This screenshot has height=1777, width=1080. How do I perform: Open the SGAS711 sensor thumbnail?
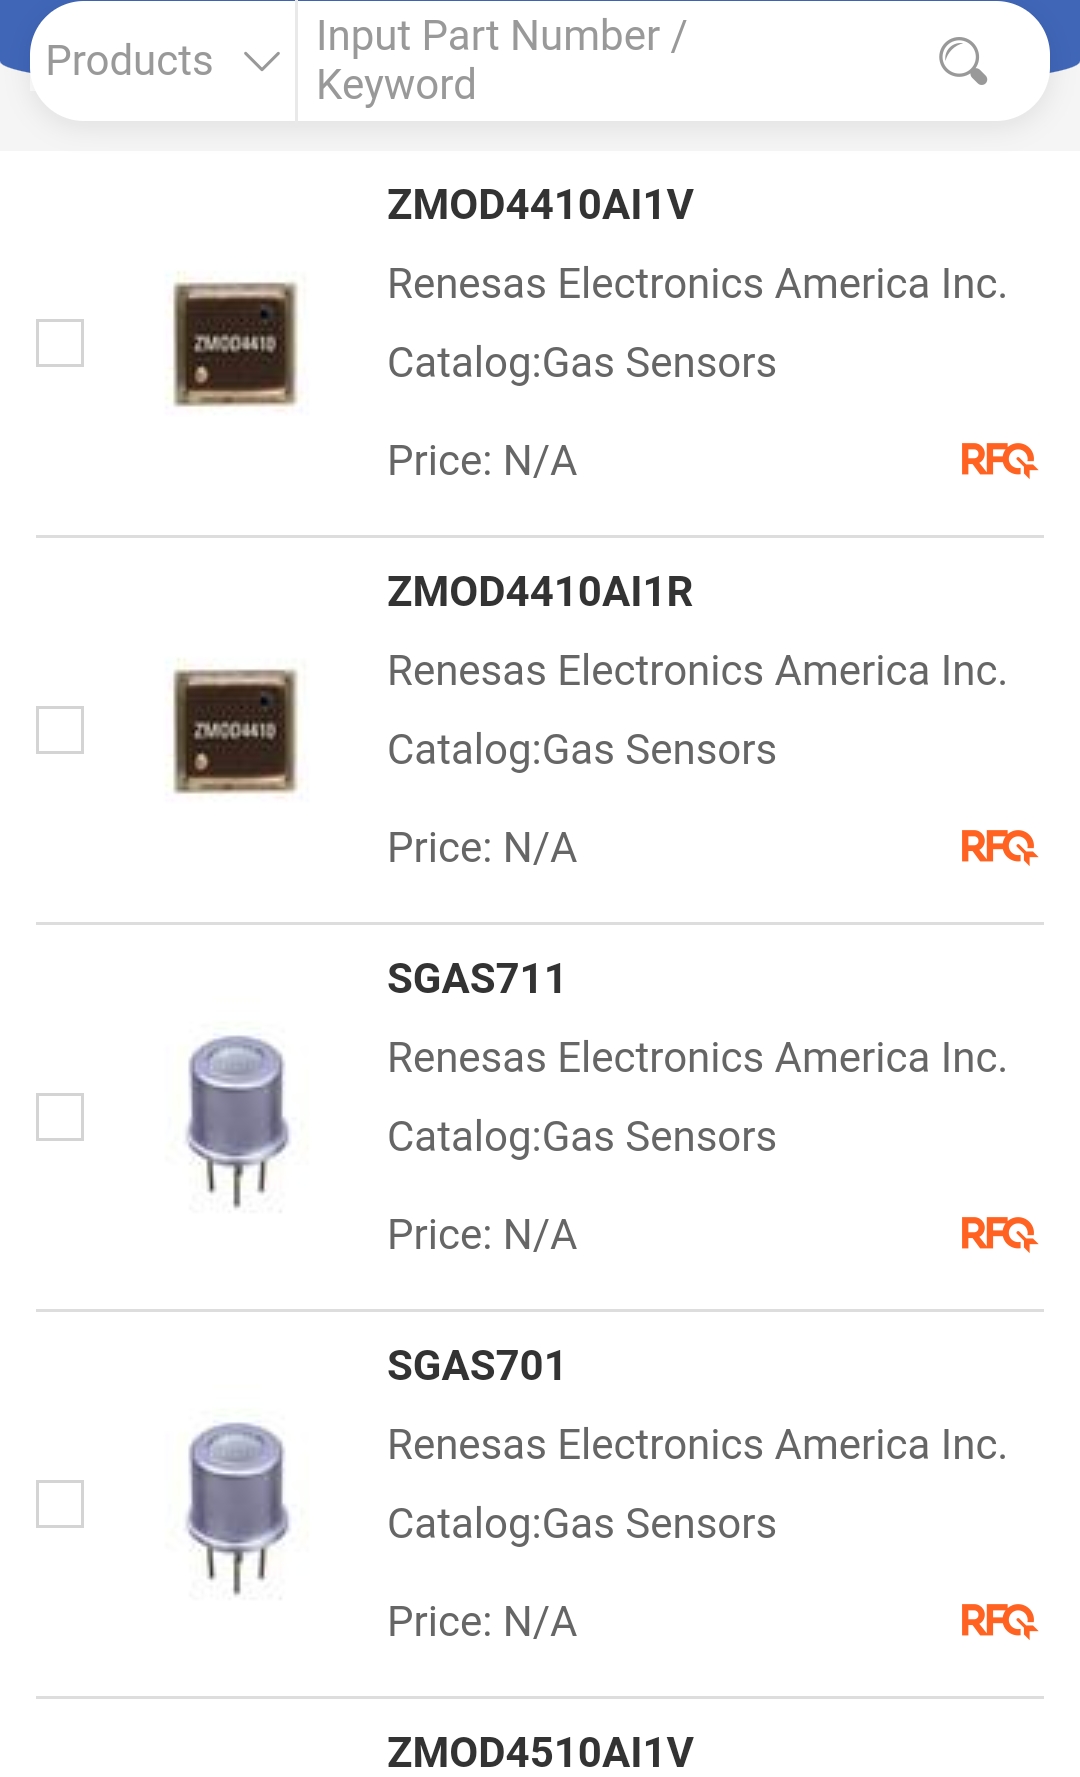[237, 1119]
